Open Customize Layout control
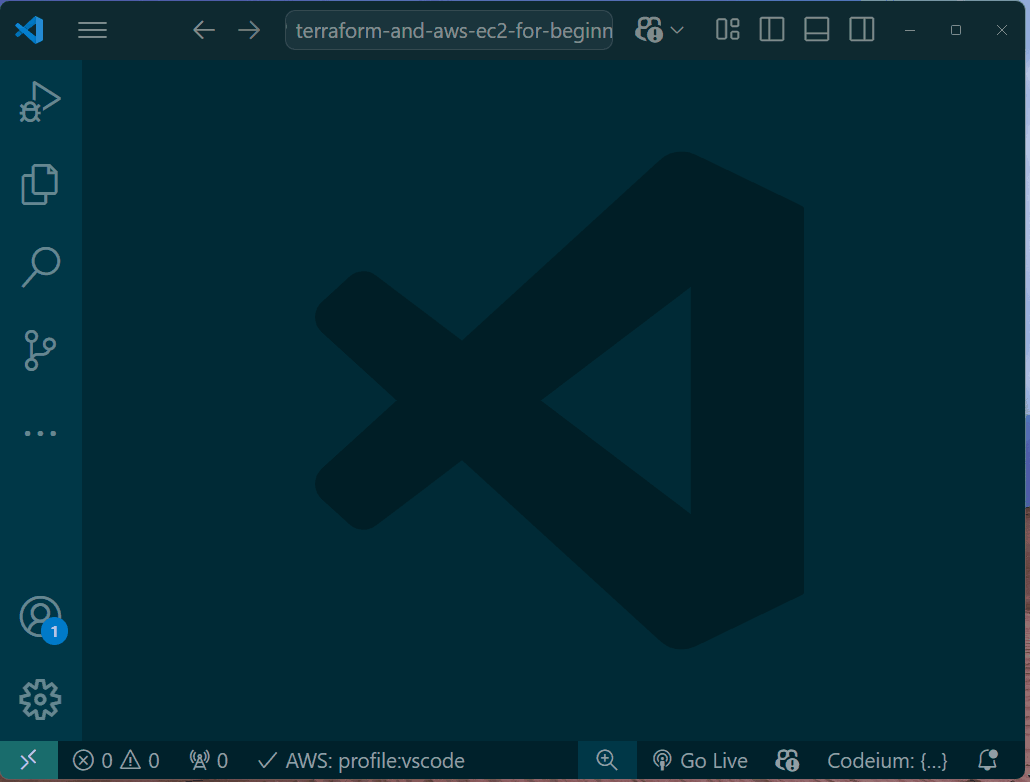 click(x=727, y=30)
